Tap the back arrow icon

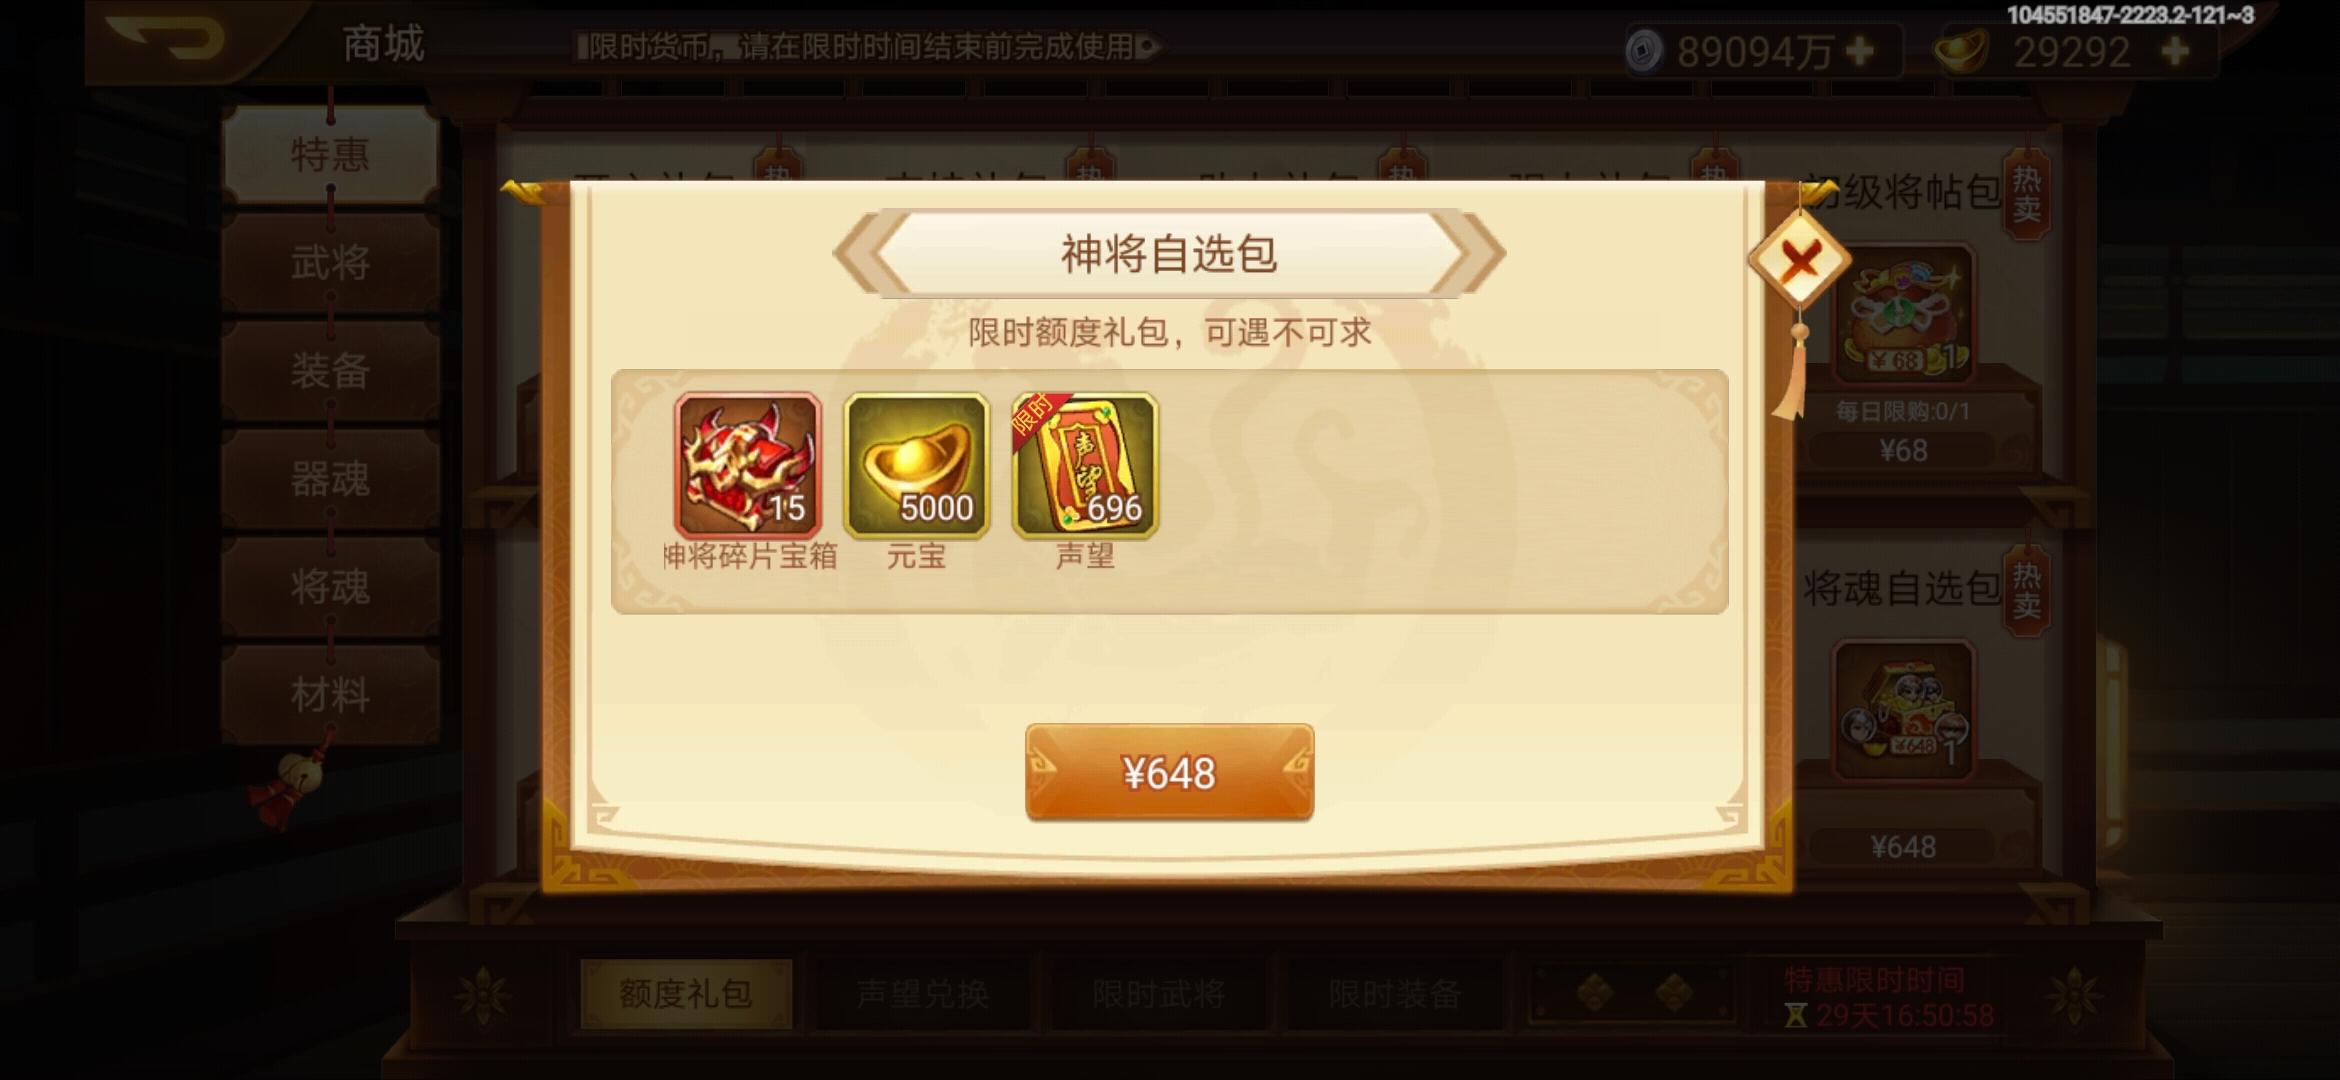165,40
